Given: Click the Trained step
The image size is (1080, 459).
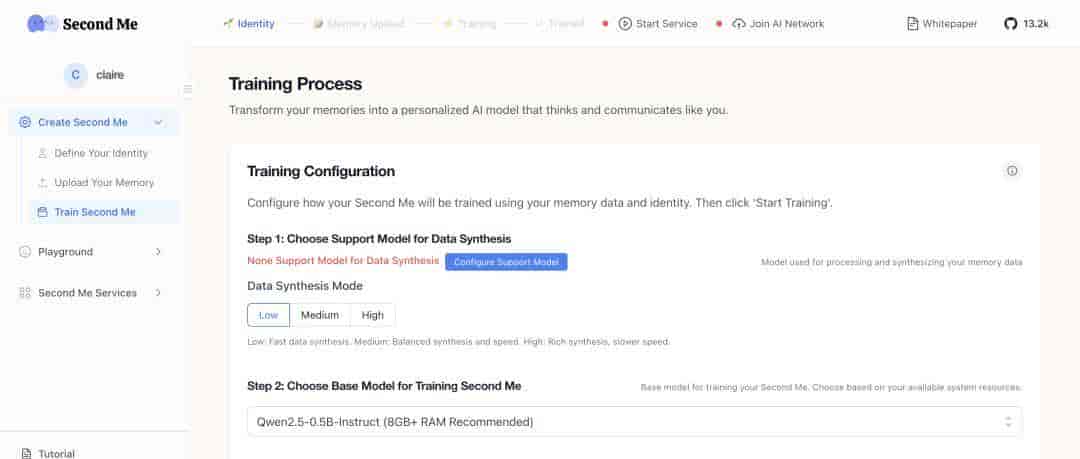Looking at the screenshot, I should coord(559,23).
